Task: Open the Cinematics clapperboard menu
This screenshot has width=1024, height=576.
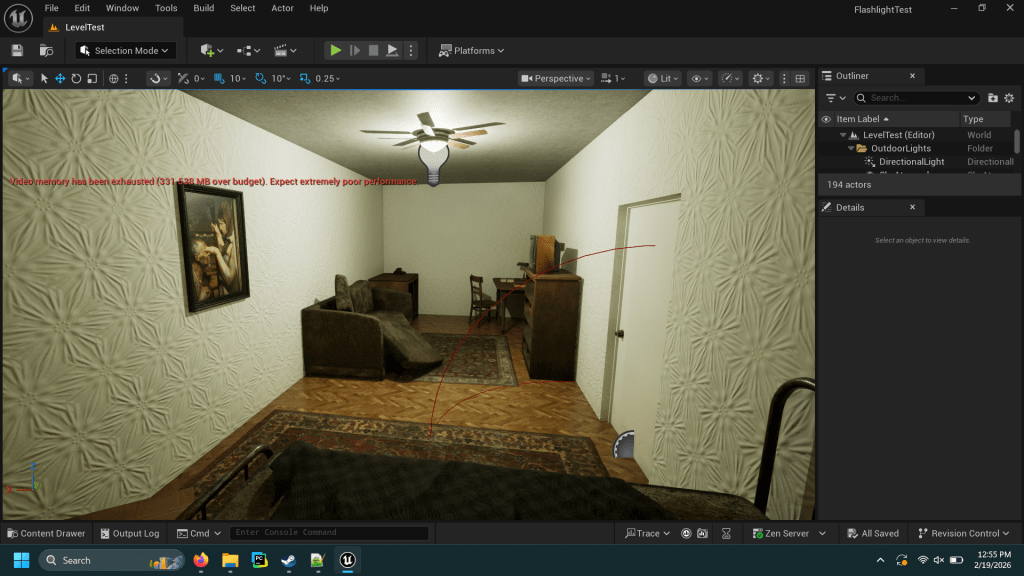Action: point(285,50)
